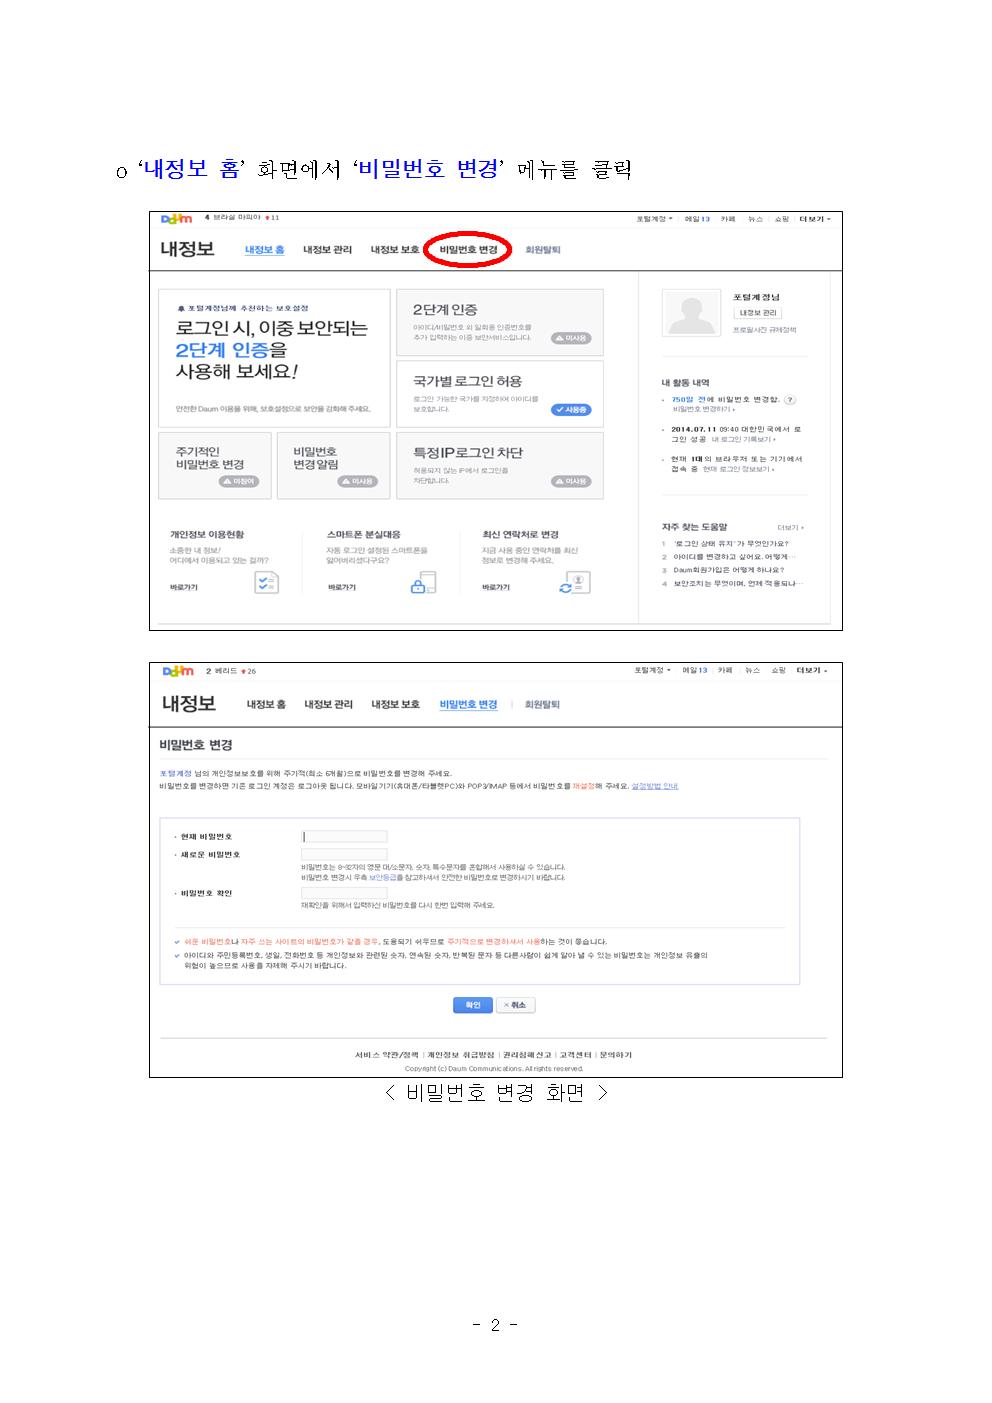Select the red-circled 비밀번호 변경 tab
This screenshot has height=1403, width=992.
click(x=468, y=250)
